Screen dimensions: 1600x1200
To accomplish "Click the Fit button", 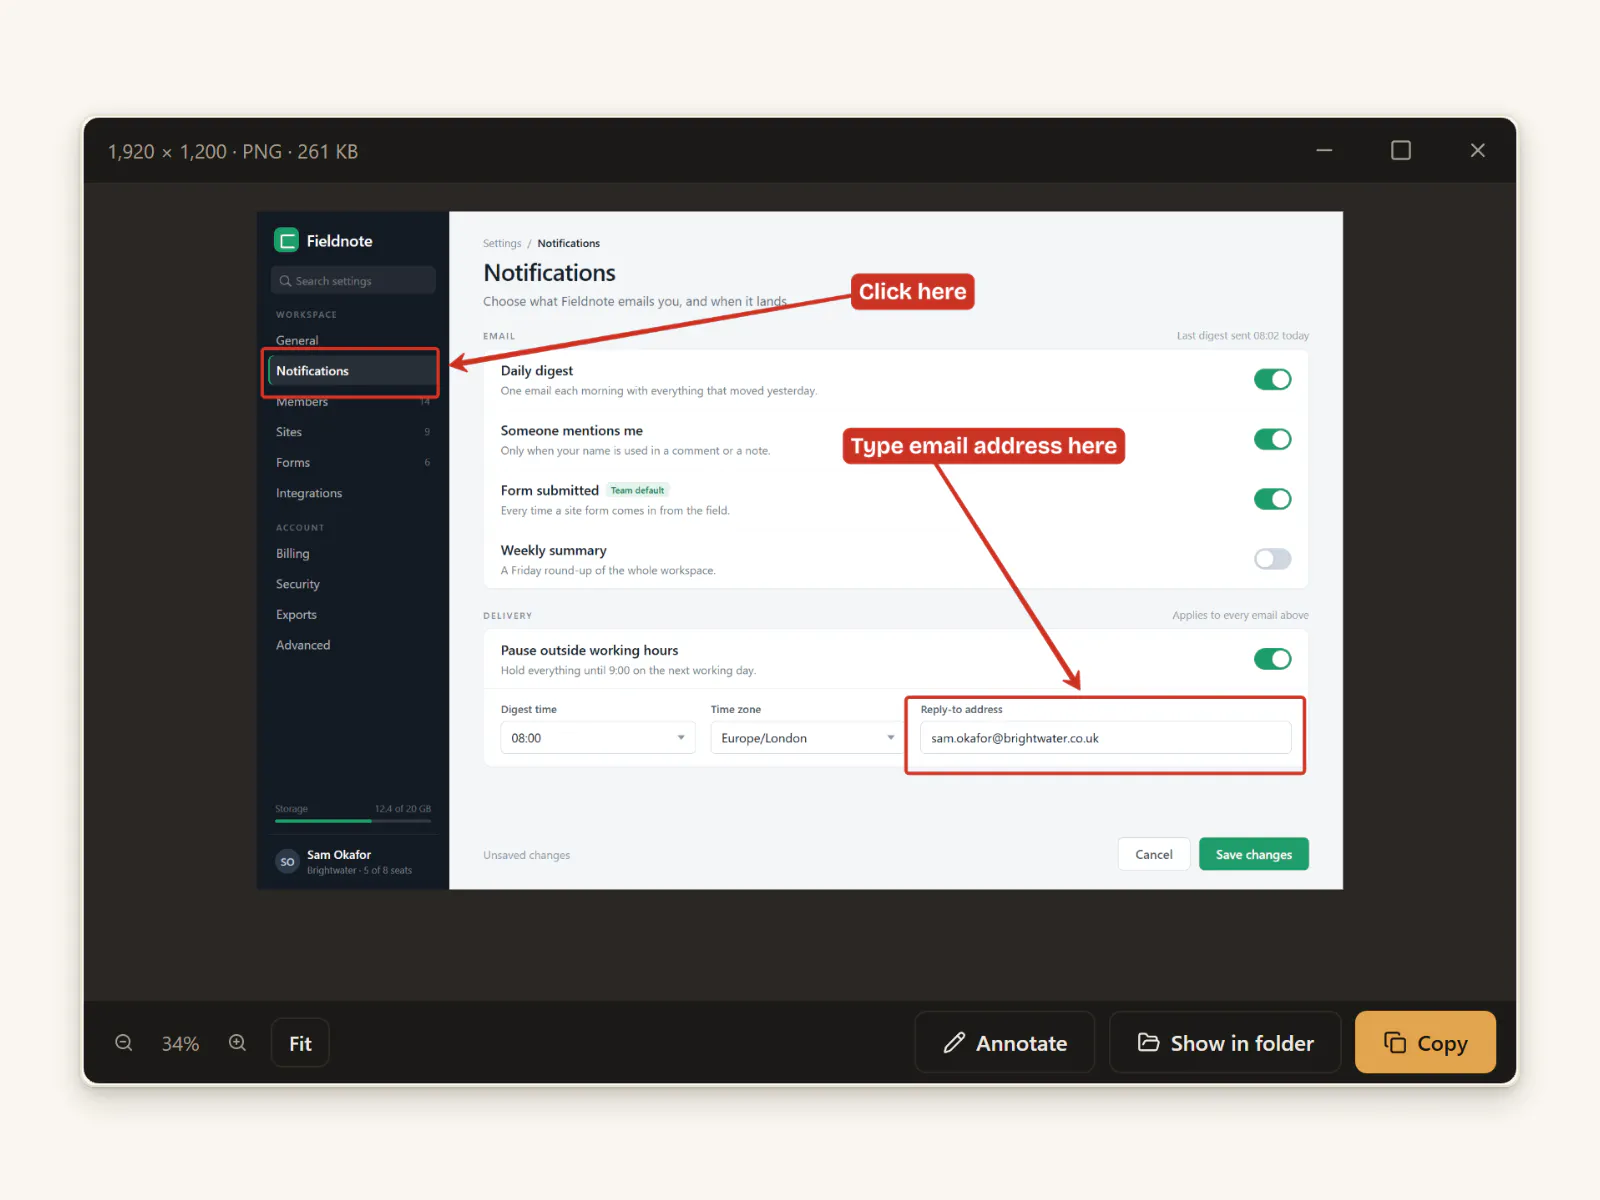I will tap(300, 1043).
